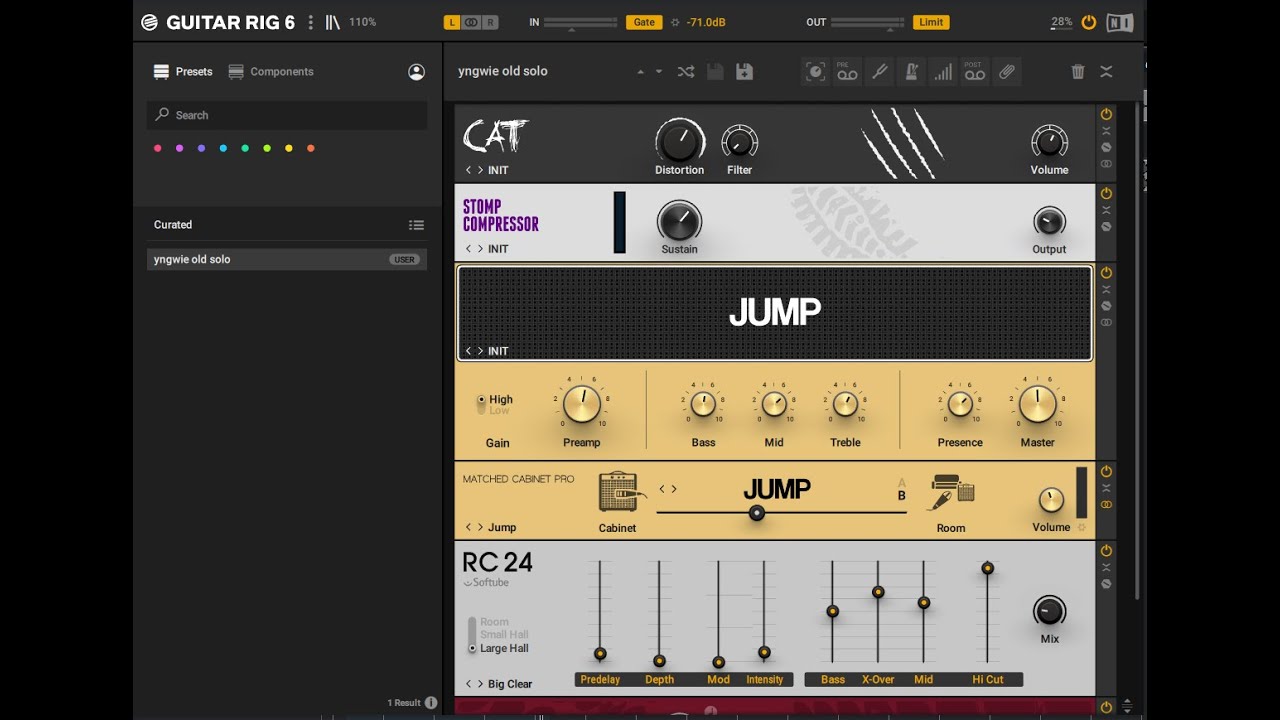Click the info icon next to 1 Result
Image resolution: width=1280 pixels, height=720 pixels.
pos(431,703)
